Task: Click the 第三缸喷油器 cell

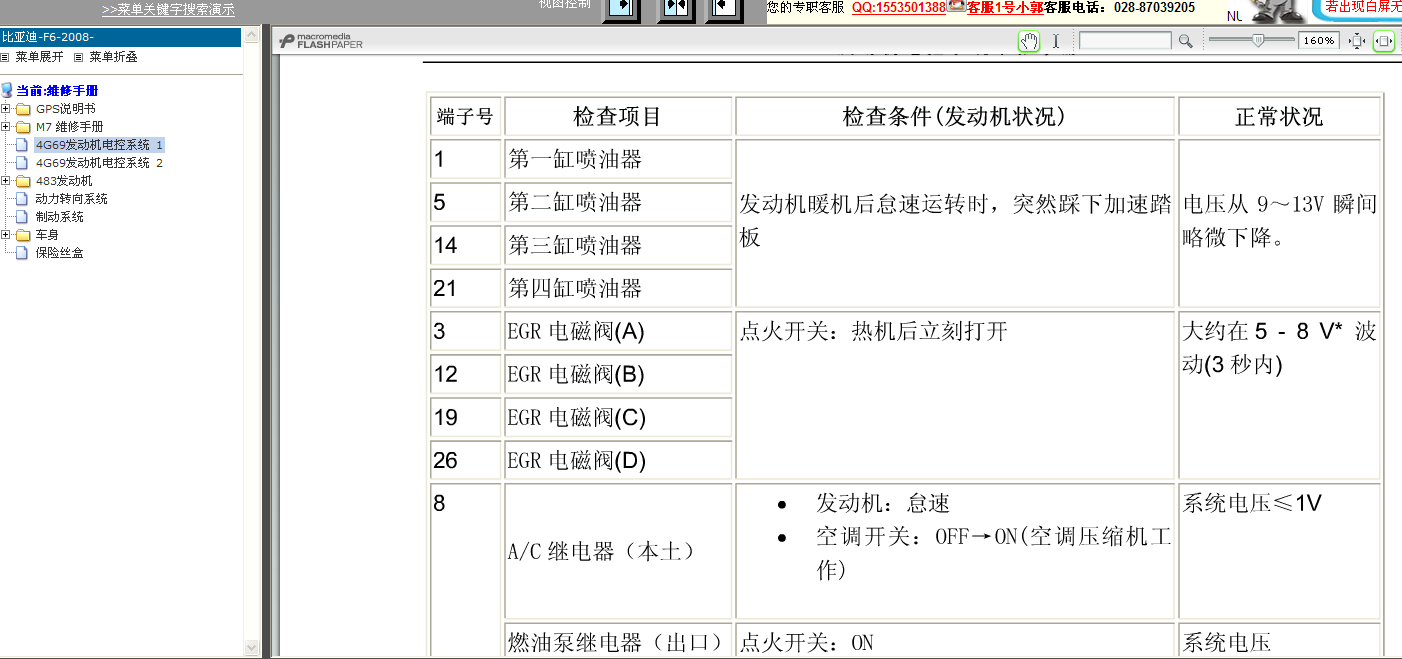Action: [x=618, y=245]
